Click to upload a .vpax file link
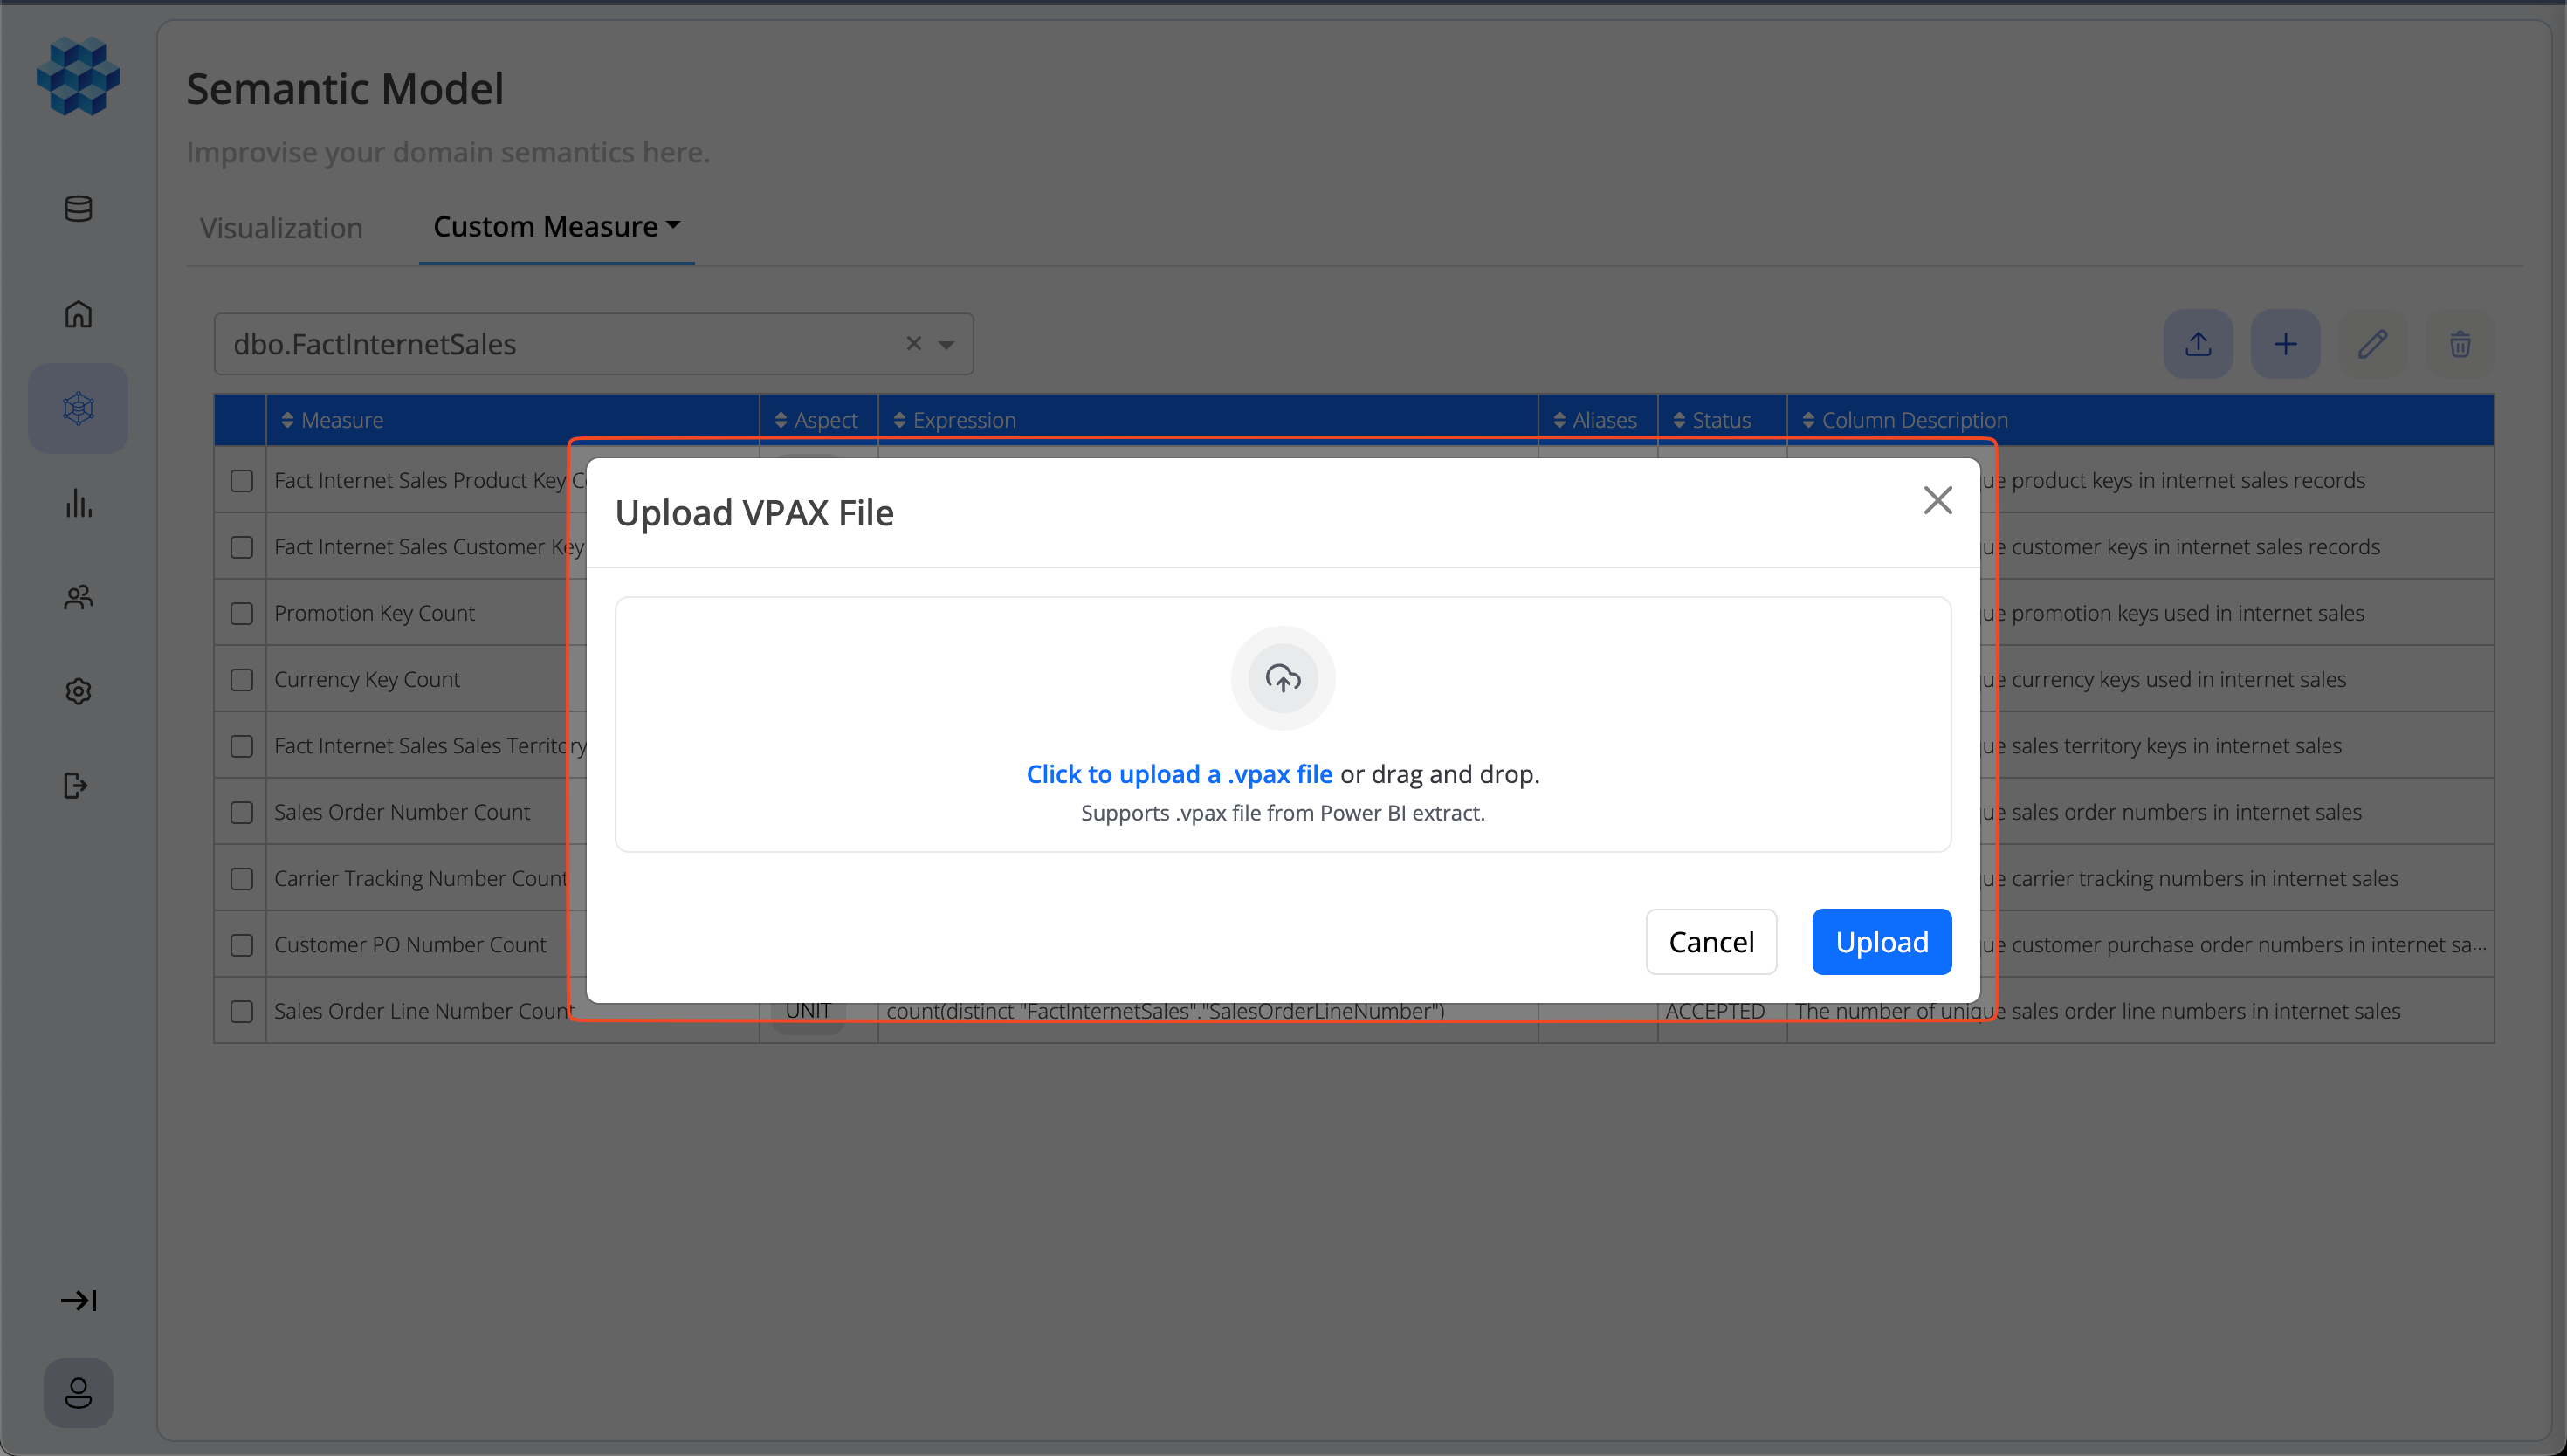This screenshot has width=2567, height=1456. [1178, 773]
